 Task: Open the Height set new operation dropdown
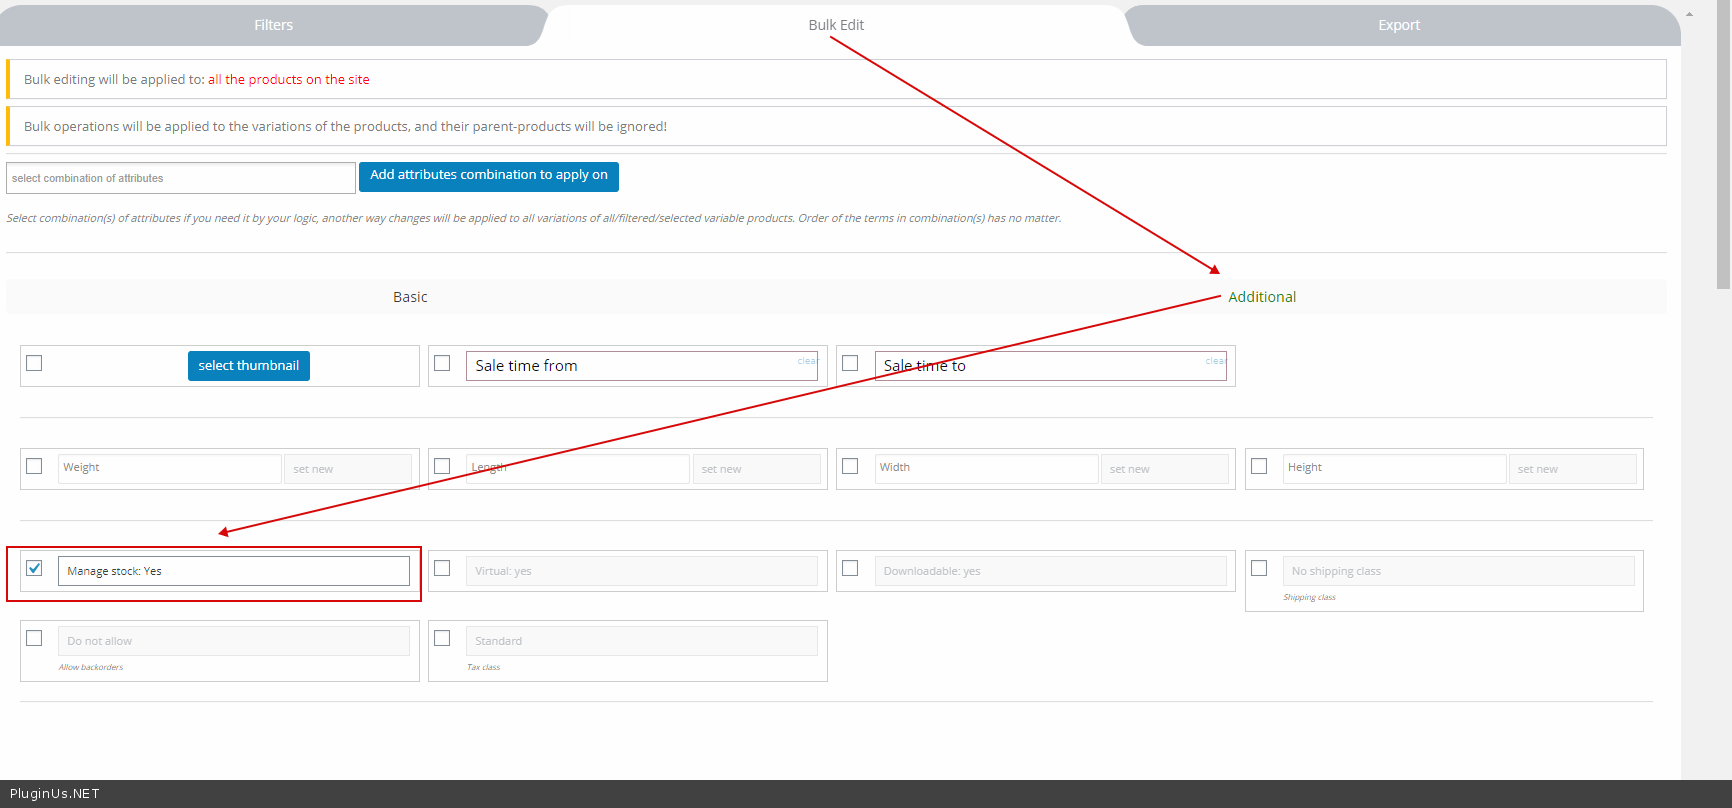click(1571, 469)
